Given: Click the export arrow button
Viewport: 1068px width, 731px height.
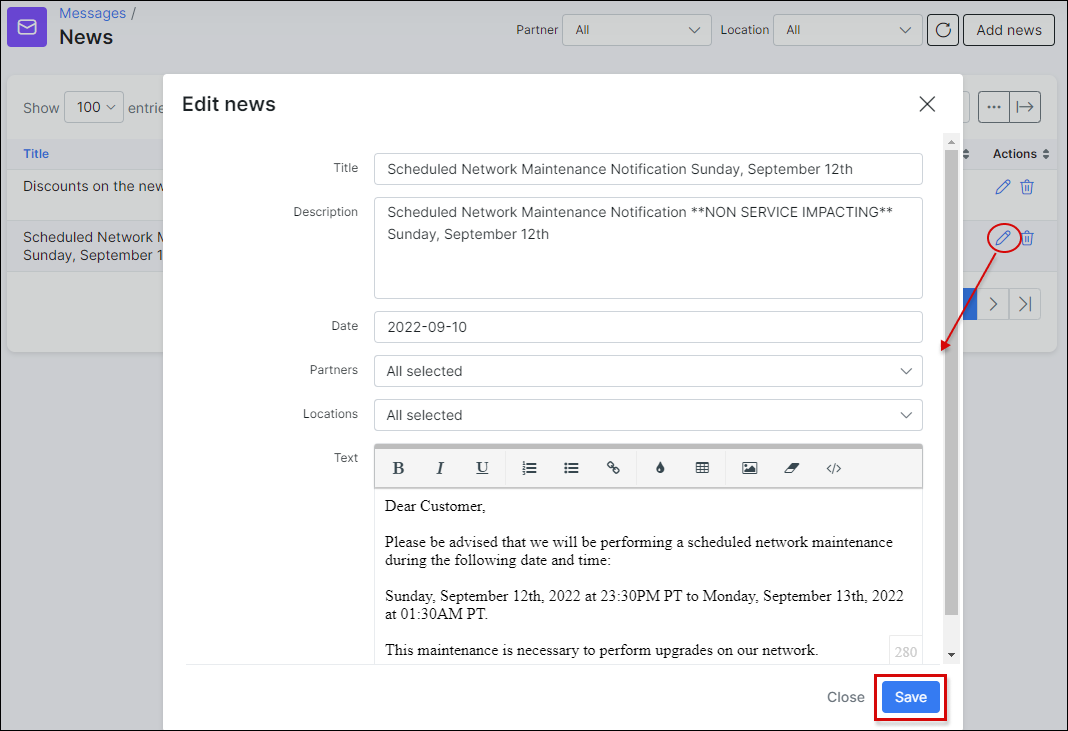Looking at the screenshot, I should [x=1025, y=107].
